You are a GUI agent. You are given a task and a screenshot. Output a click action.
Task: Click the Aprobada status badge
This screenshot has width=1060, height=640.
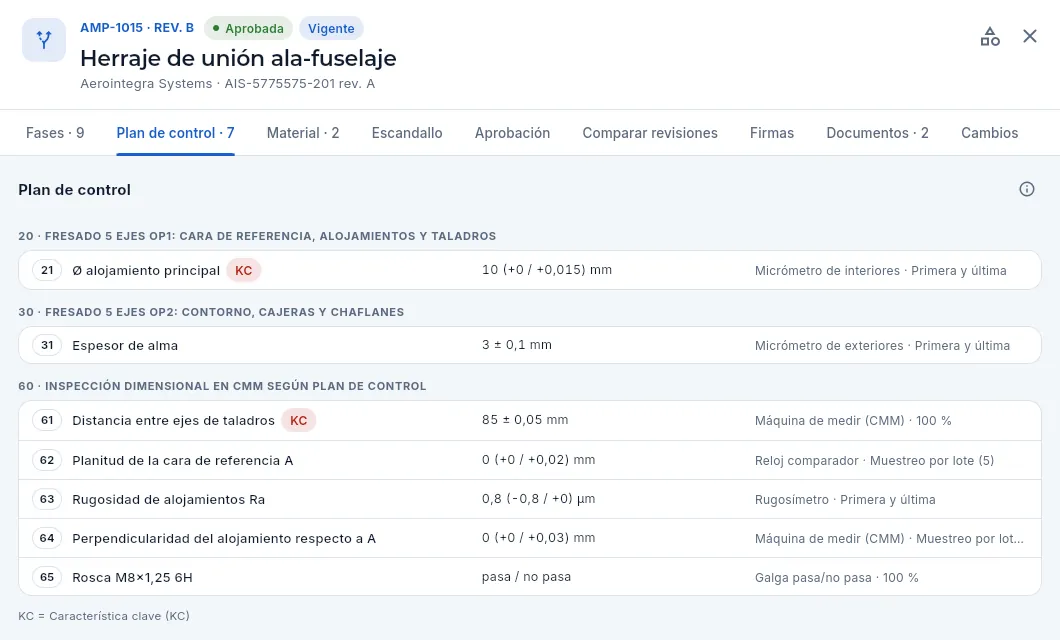[x=248, y=28]
